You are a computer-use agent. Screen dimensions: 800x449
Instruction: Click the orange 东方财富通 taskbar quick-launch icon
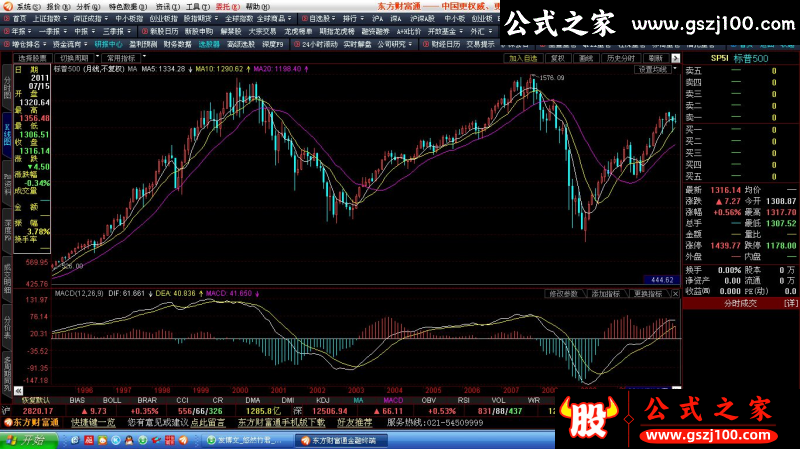183,440
